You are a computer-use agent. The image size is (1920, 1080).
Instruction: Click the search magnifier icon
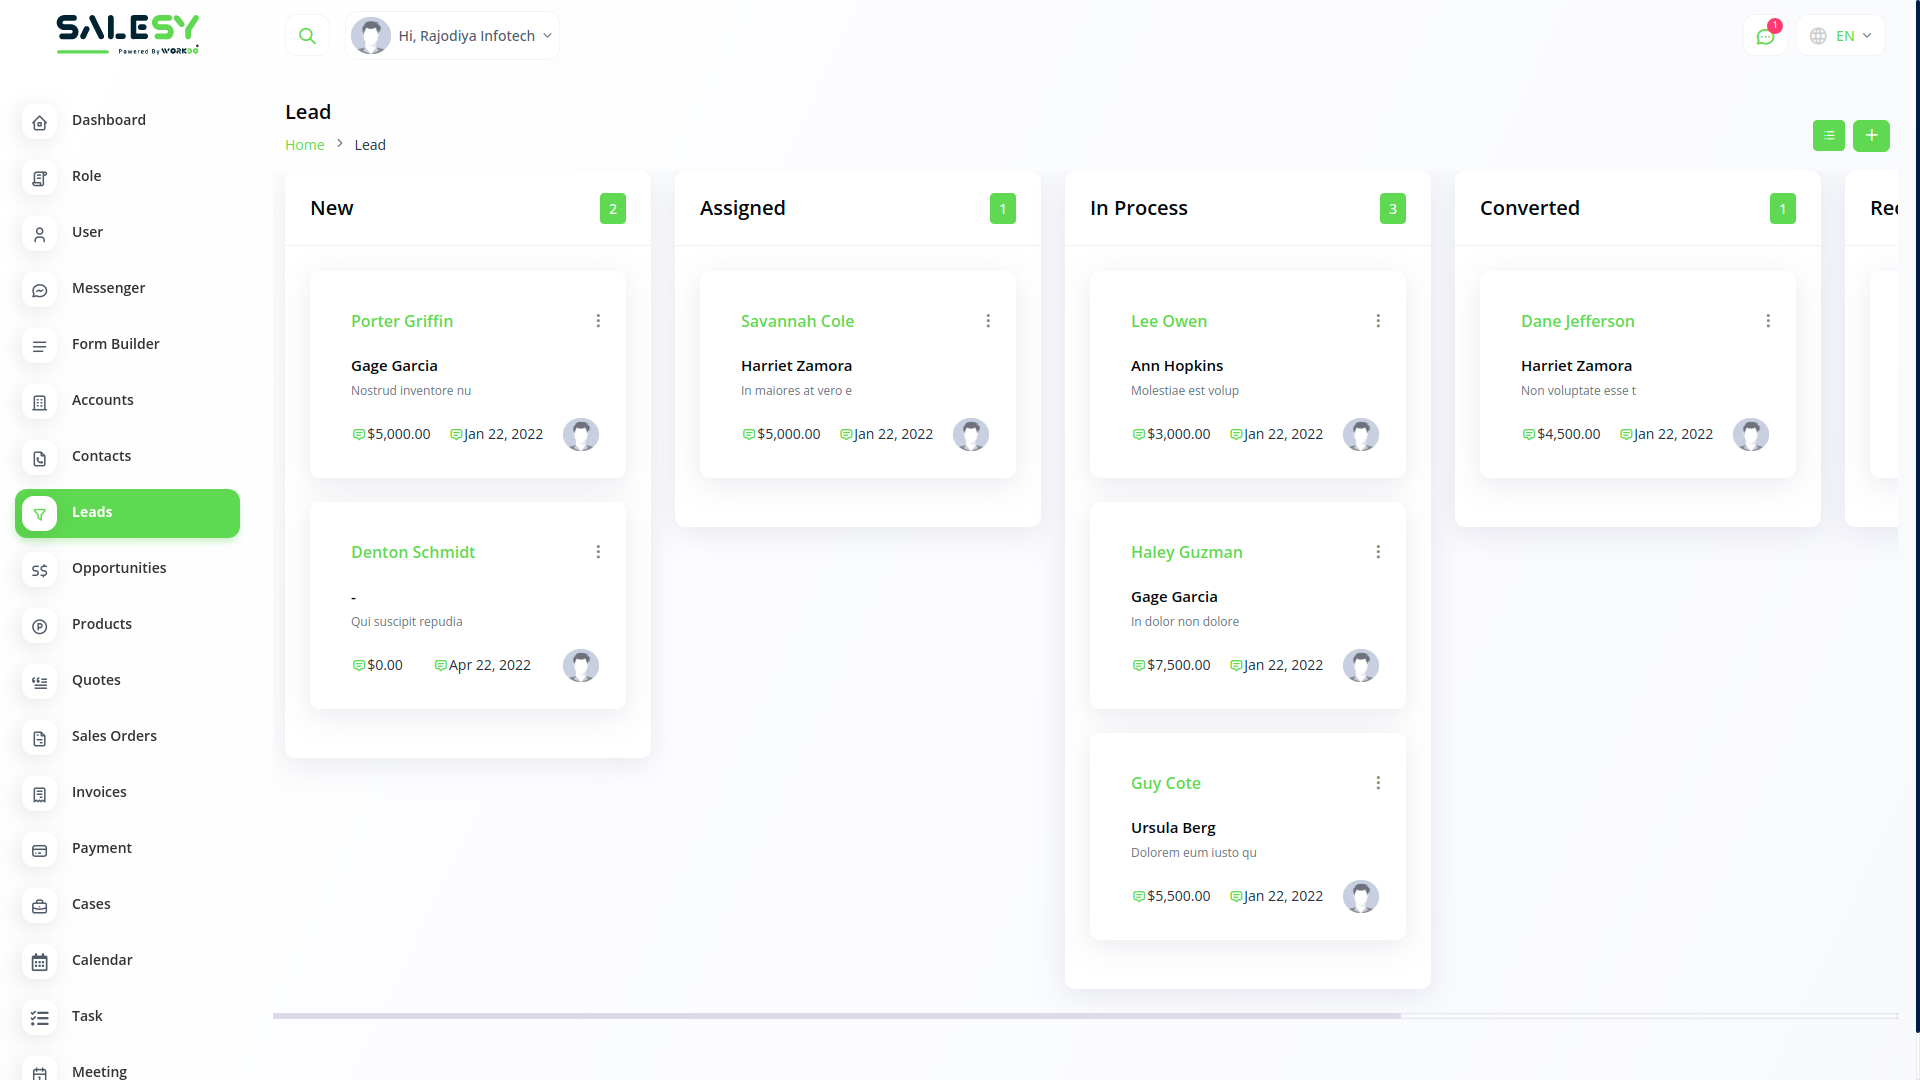click(x=307, y=36)
